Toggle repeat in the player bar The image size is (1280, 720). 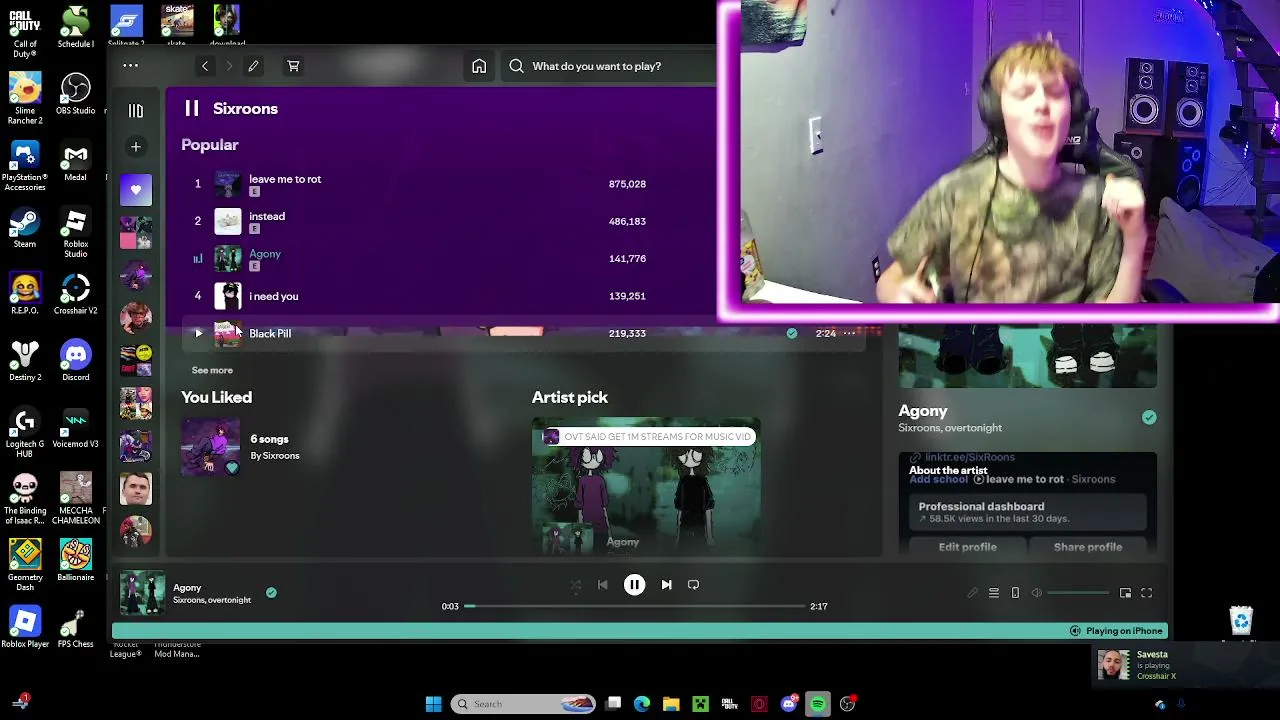coord(693,585)
